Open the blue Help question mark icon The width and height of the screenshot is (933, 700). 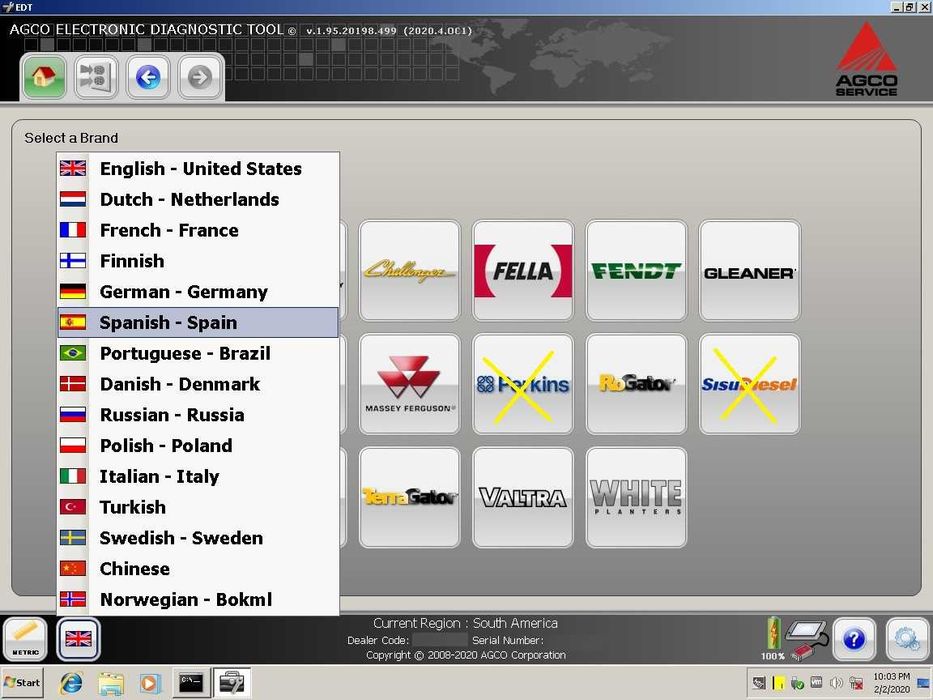854,639
